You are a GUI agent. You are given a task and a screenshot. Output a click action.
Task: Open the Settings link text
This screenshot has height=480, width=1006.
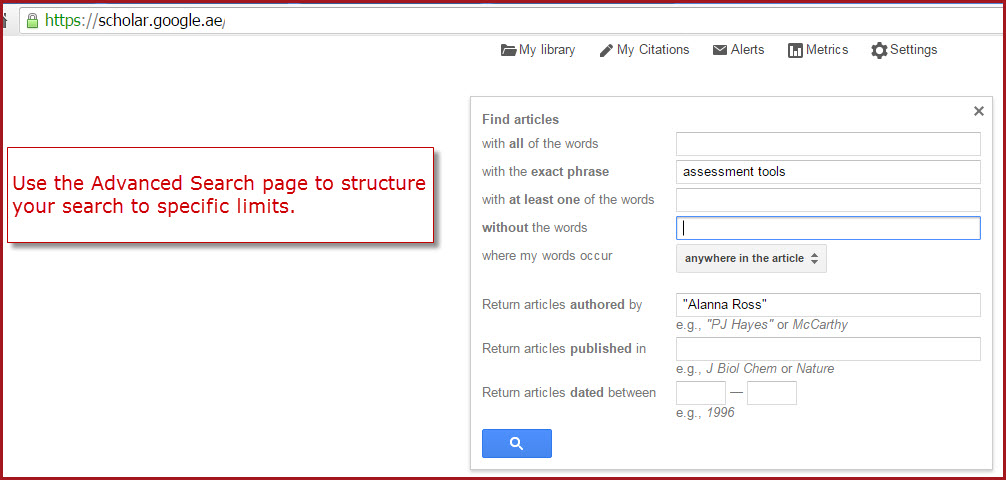(x=914, y=50)
